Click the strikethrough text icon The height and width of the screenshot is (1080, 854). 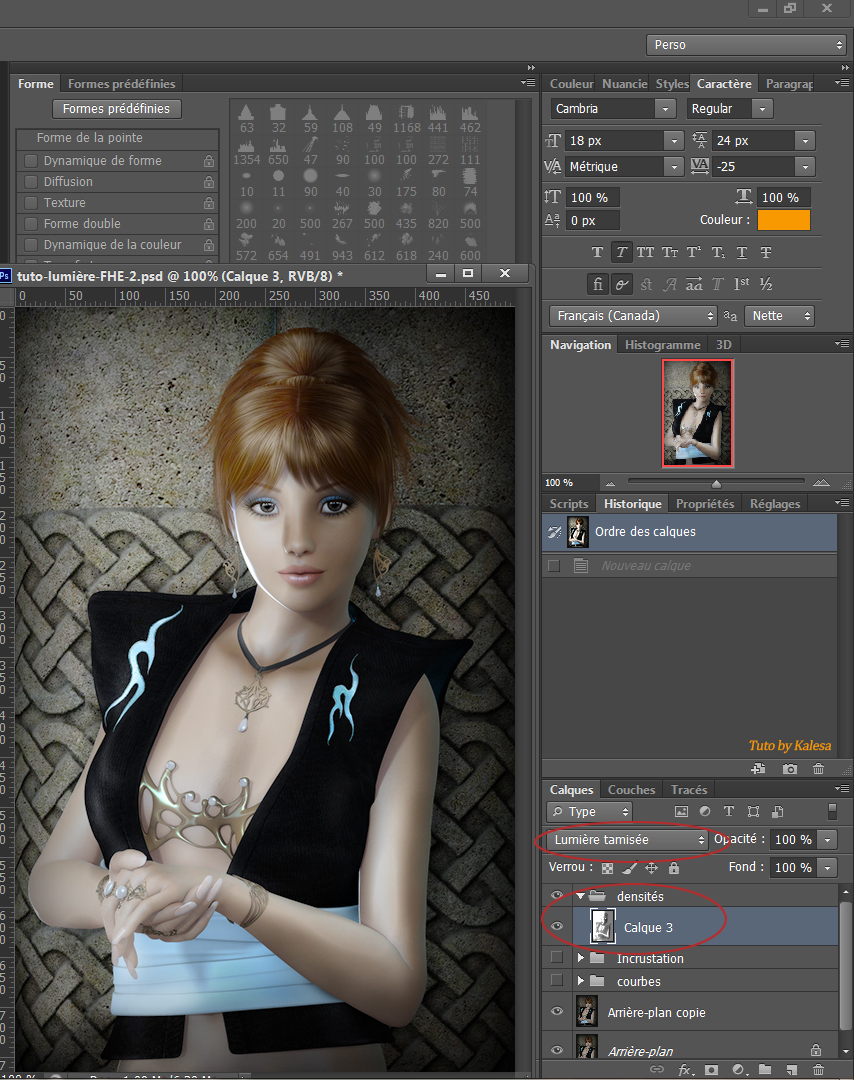point(766,253)
